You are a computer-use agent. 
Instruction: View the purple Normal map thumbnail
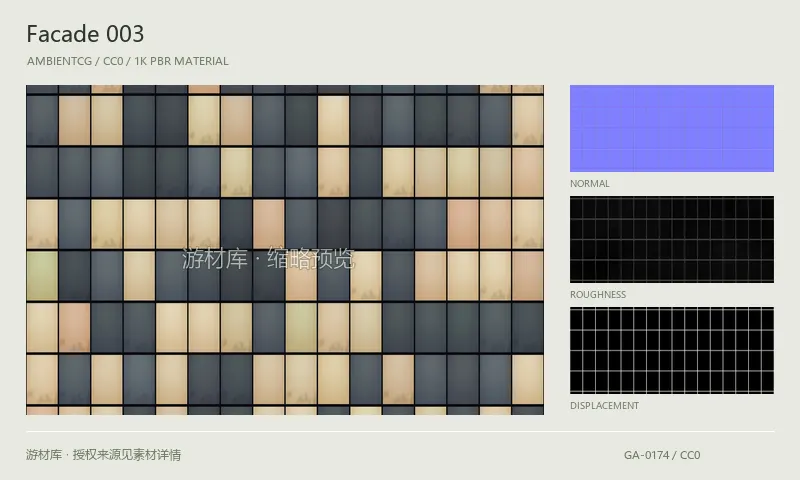[x=671, y=129]
